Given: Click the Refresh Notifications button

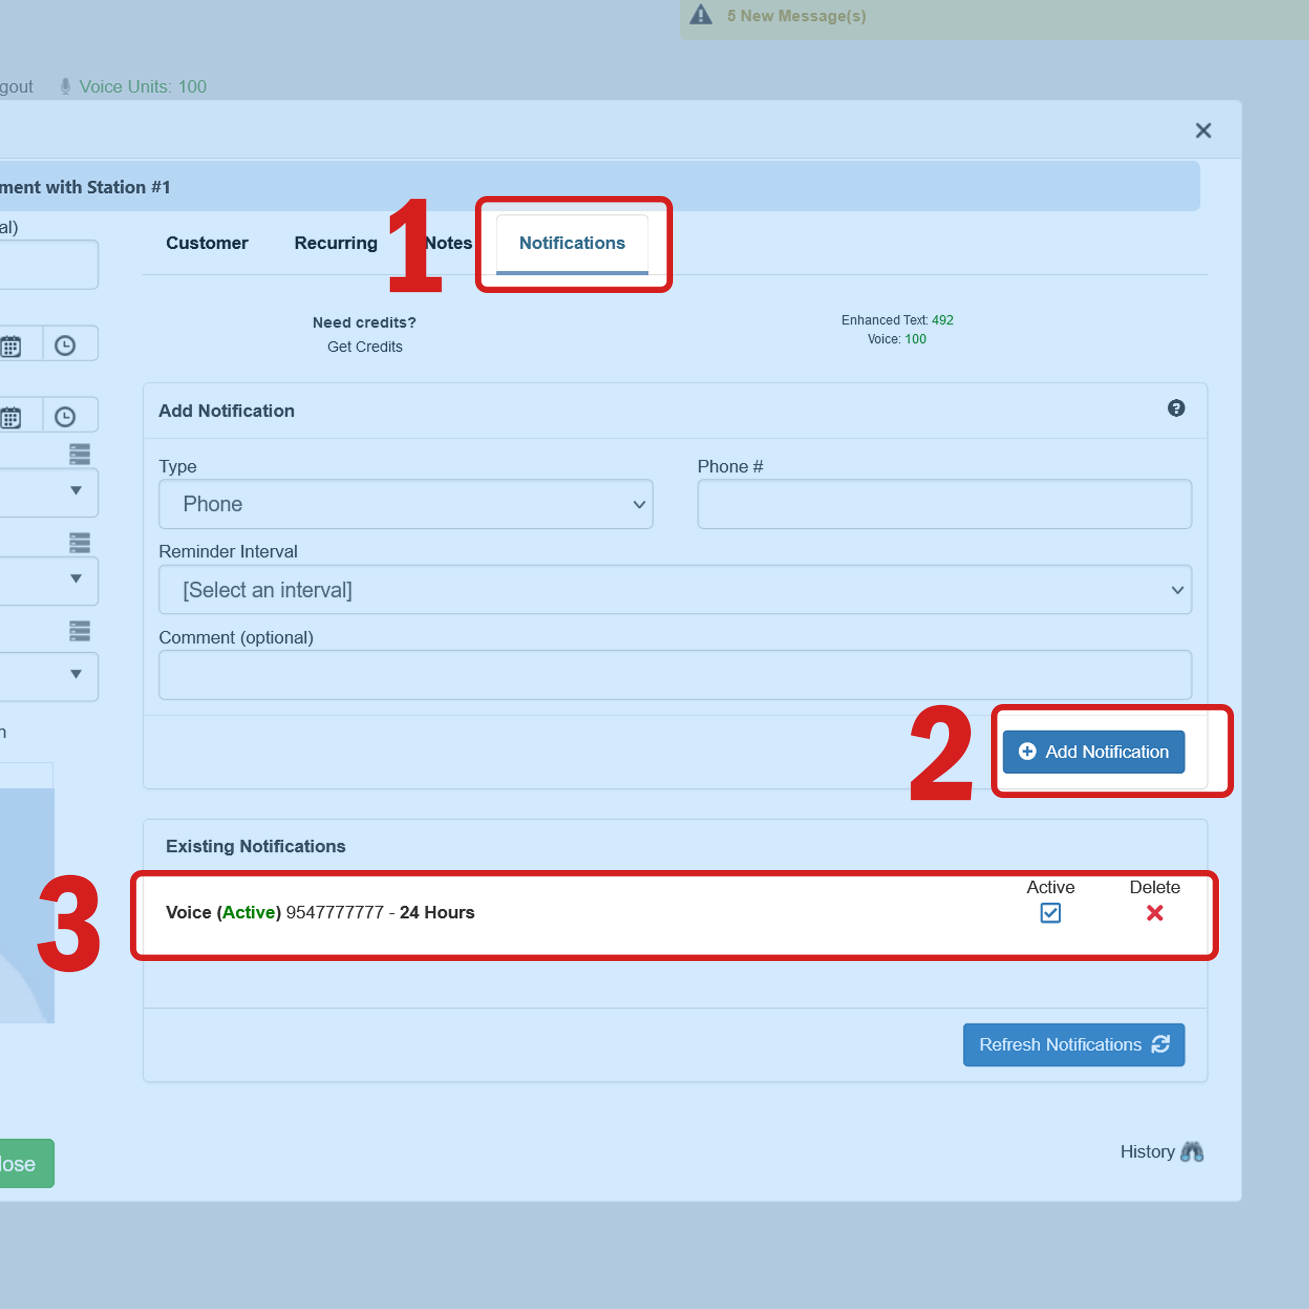Looking at the screenshot, I should point(1073,1045).
